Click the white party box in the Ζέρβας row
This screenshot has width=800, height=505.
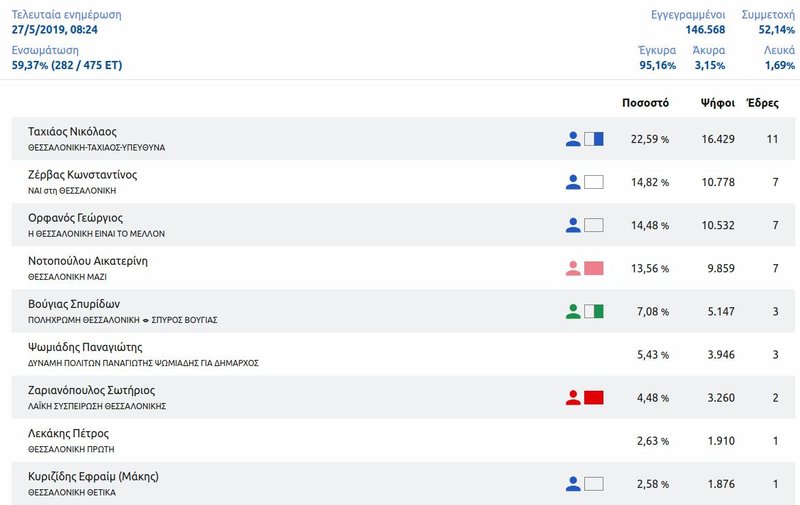coord(594,182)
